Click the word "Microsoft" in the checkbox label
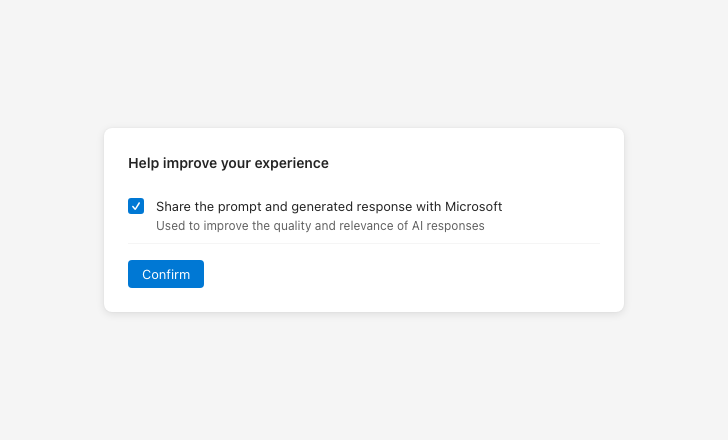Screen dimensions: 728x440 click(x=470, y=206)
